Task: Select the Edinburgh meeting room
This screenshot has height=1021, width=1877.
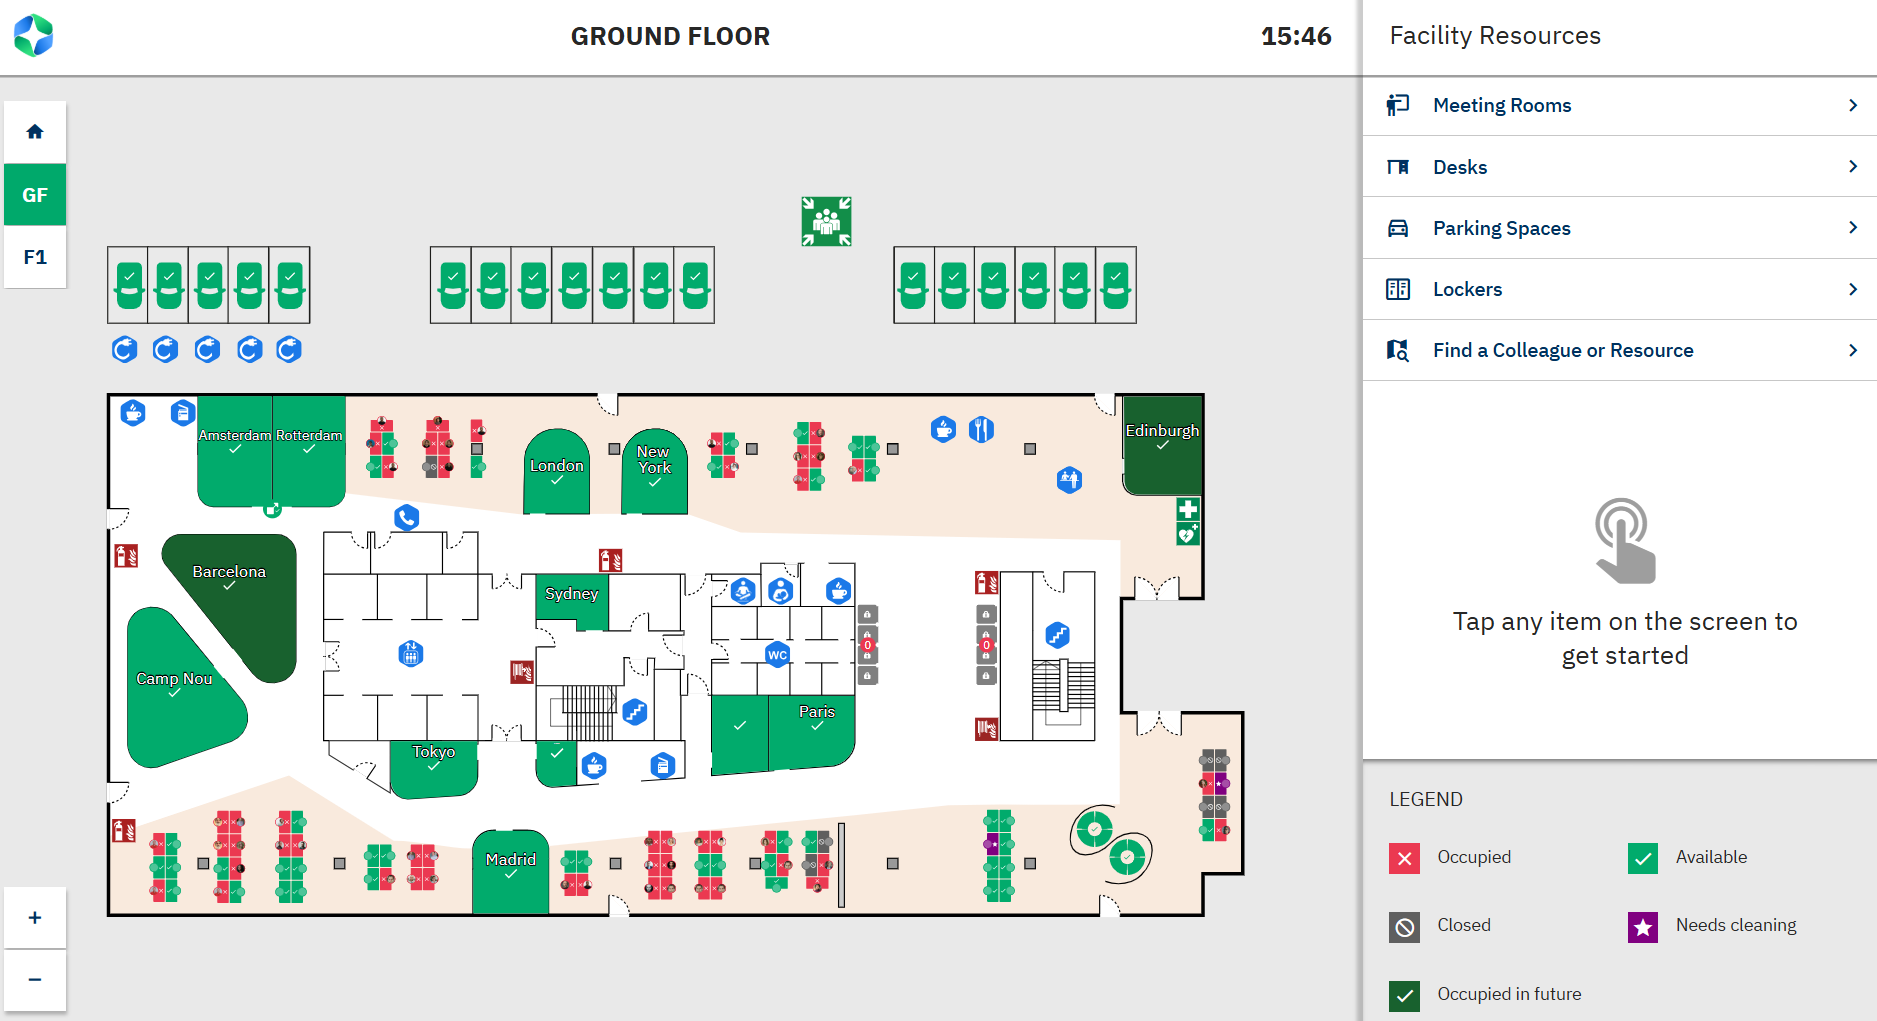Action: (1161, 444)
